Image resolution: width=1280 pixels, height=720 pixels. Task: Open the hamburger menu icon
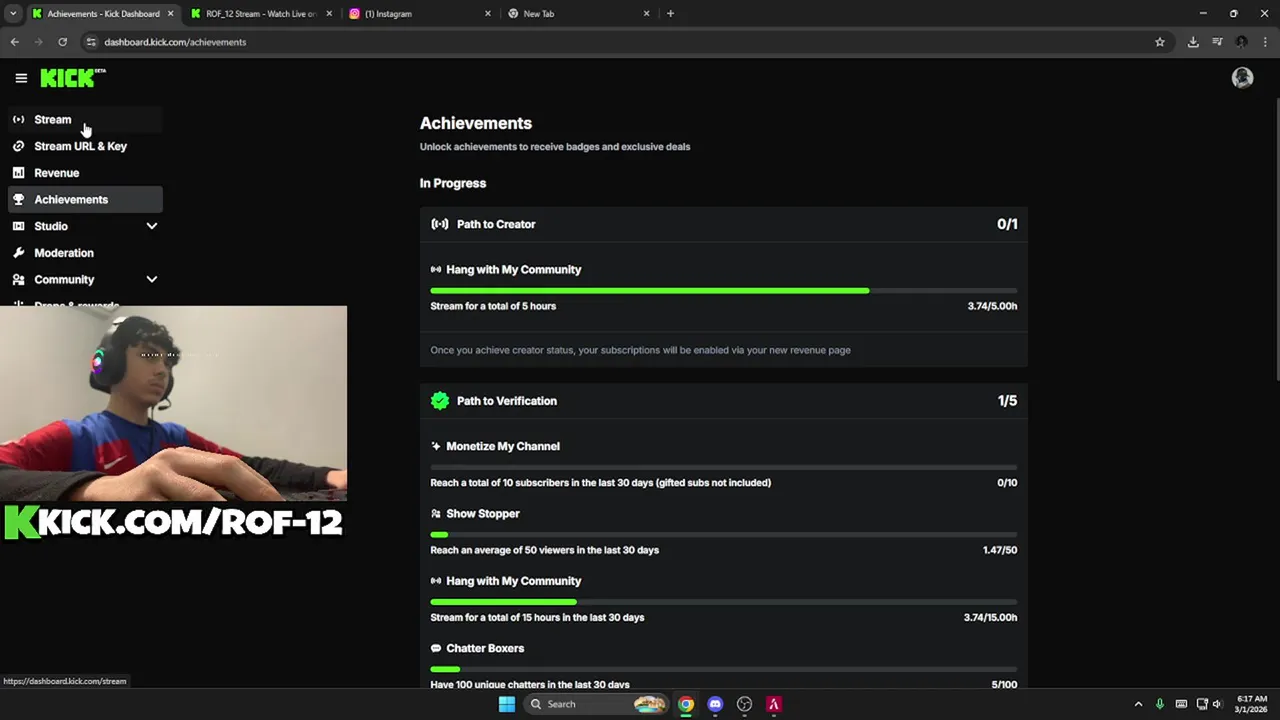coord(21,78)
